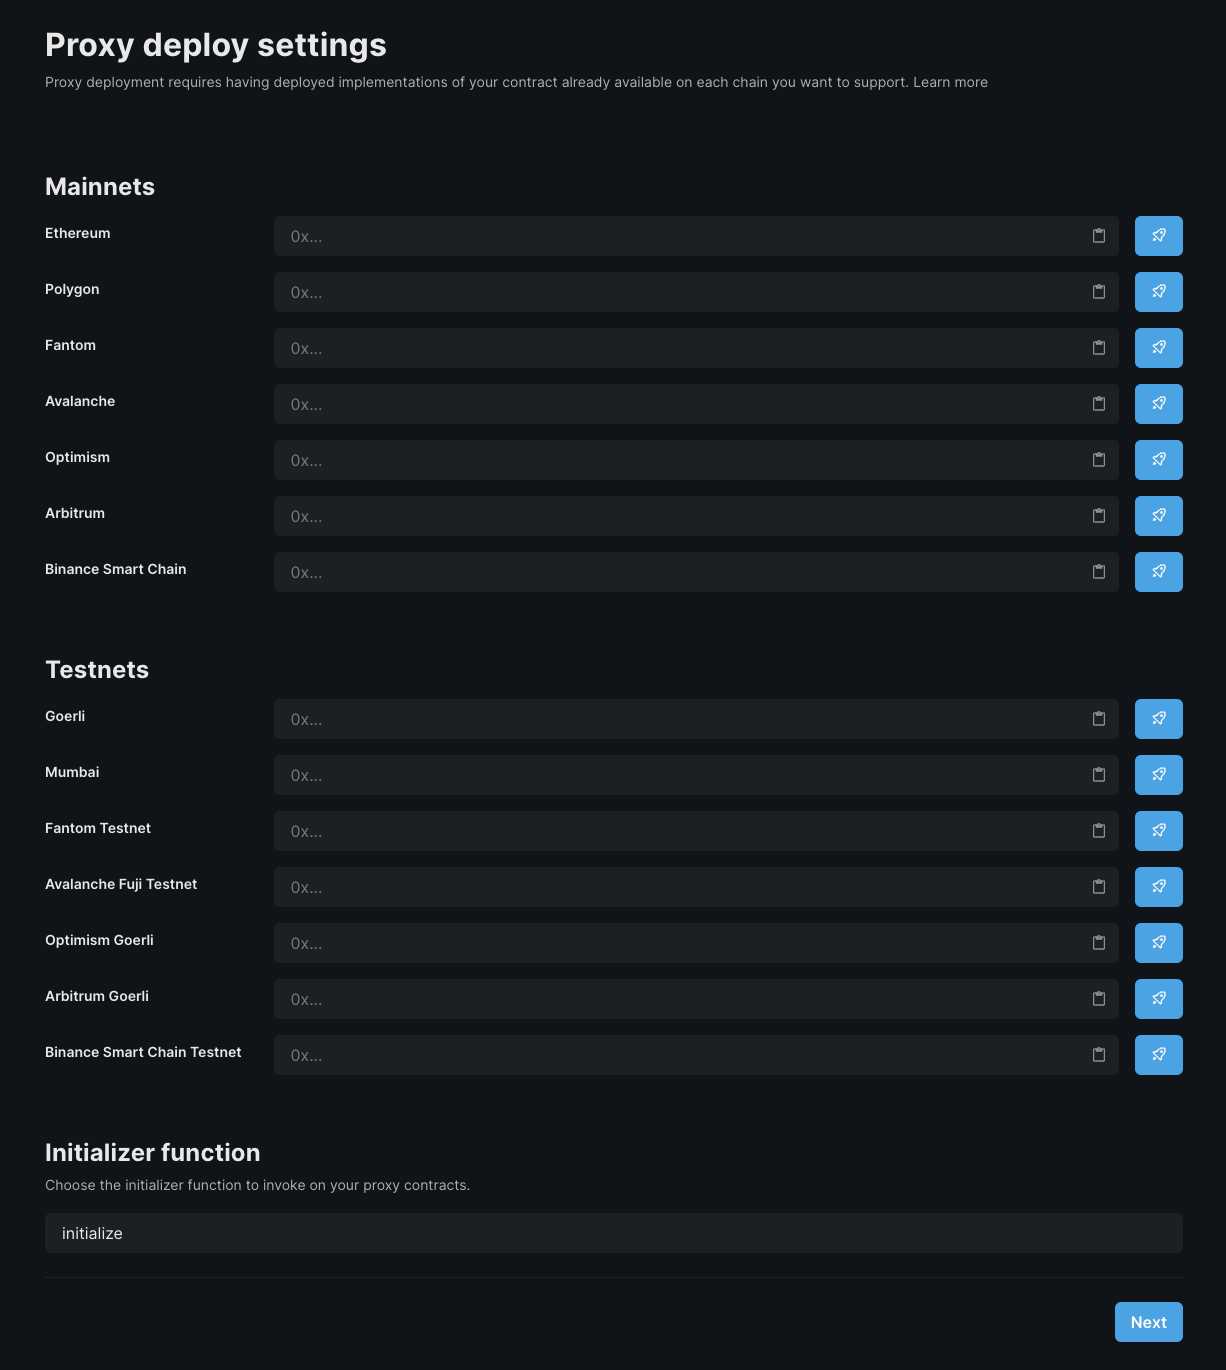
Task: Deploy to Arbitrum using rocket button
Action: (1158, 516)
